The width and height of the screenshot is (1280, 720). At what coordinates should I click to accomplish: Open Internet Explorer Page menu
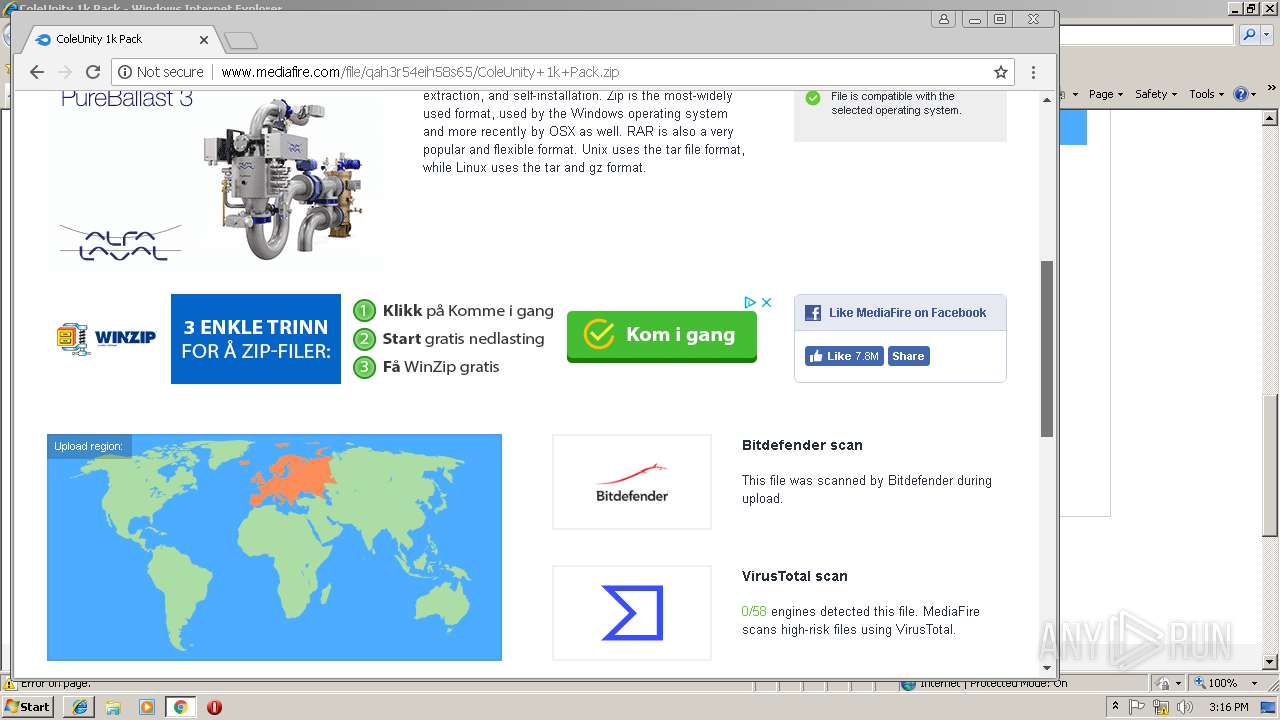pos(1105,94)
